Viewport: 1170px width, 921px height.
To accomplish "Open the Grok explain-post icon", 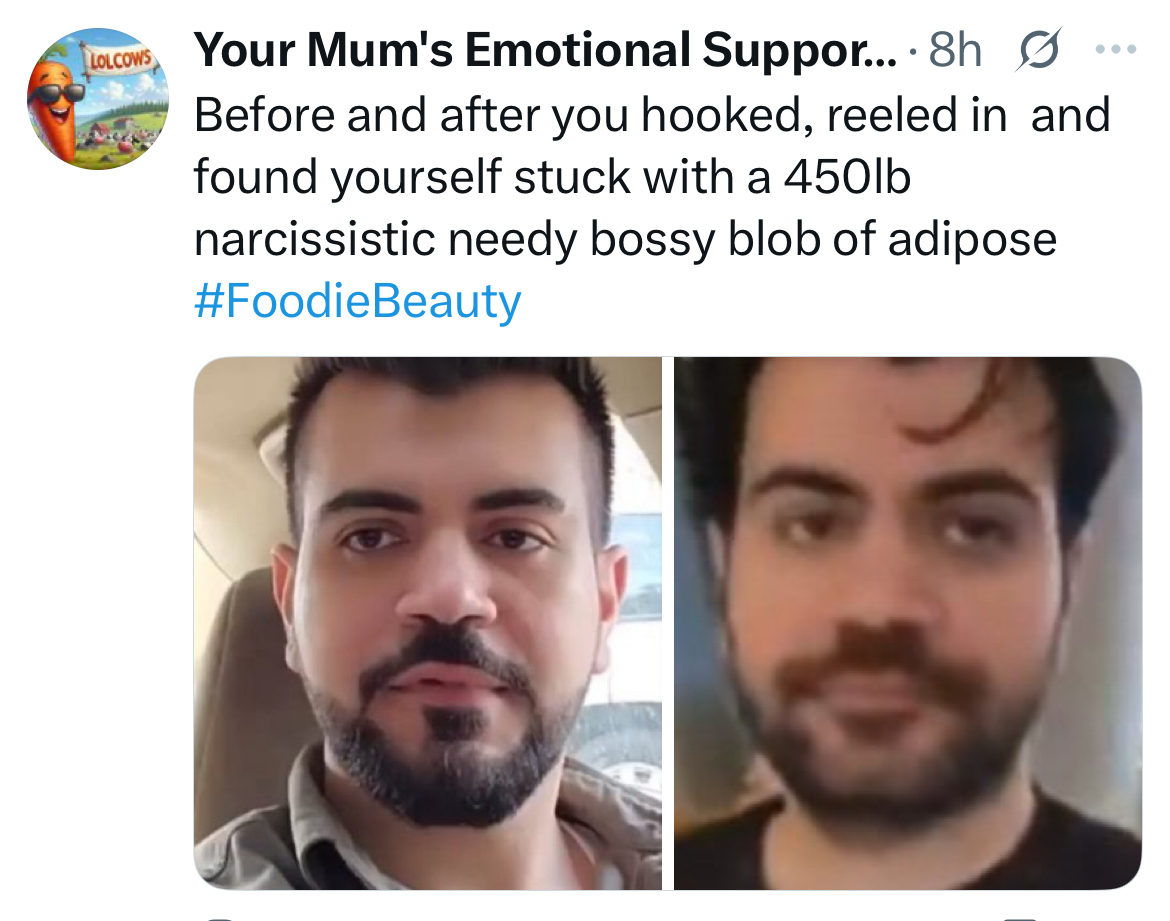I will tap(1038, 49).
